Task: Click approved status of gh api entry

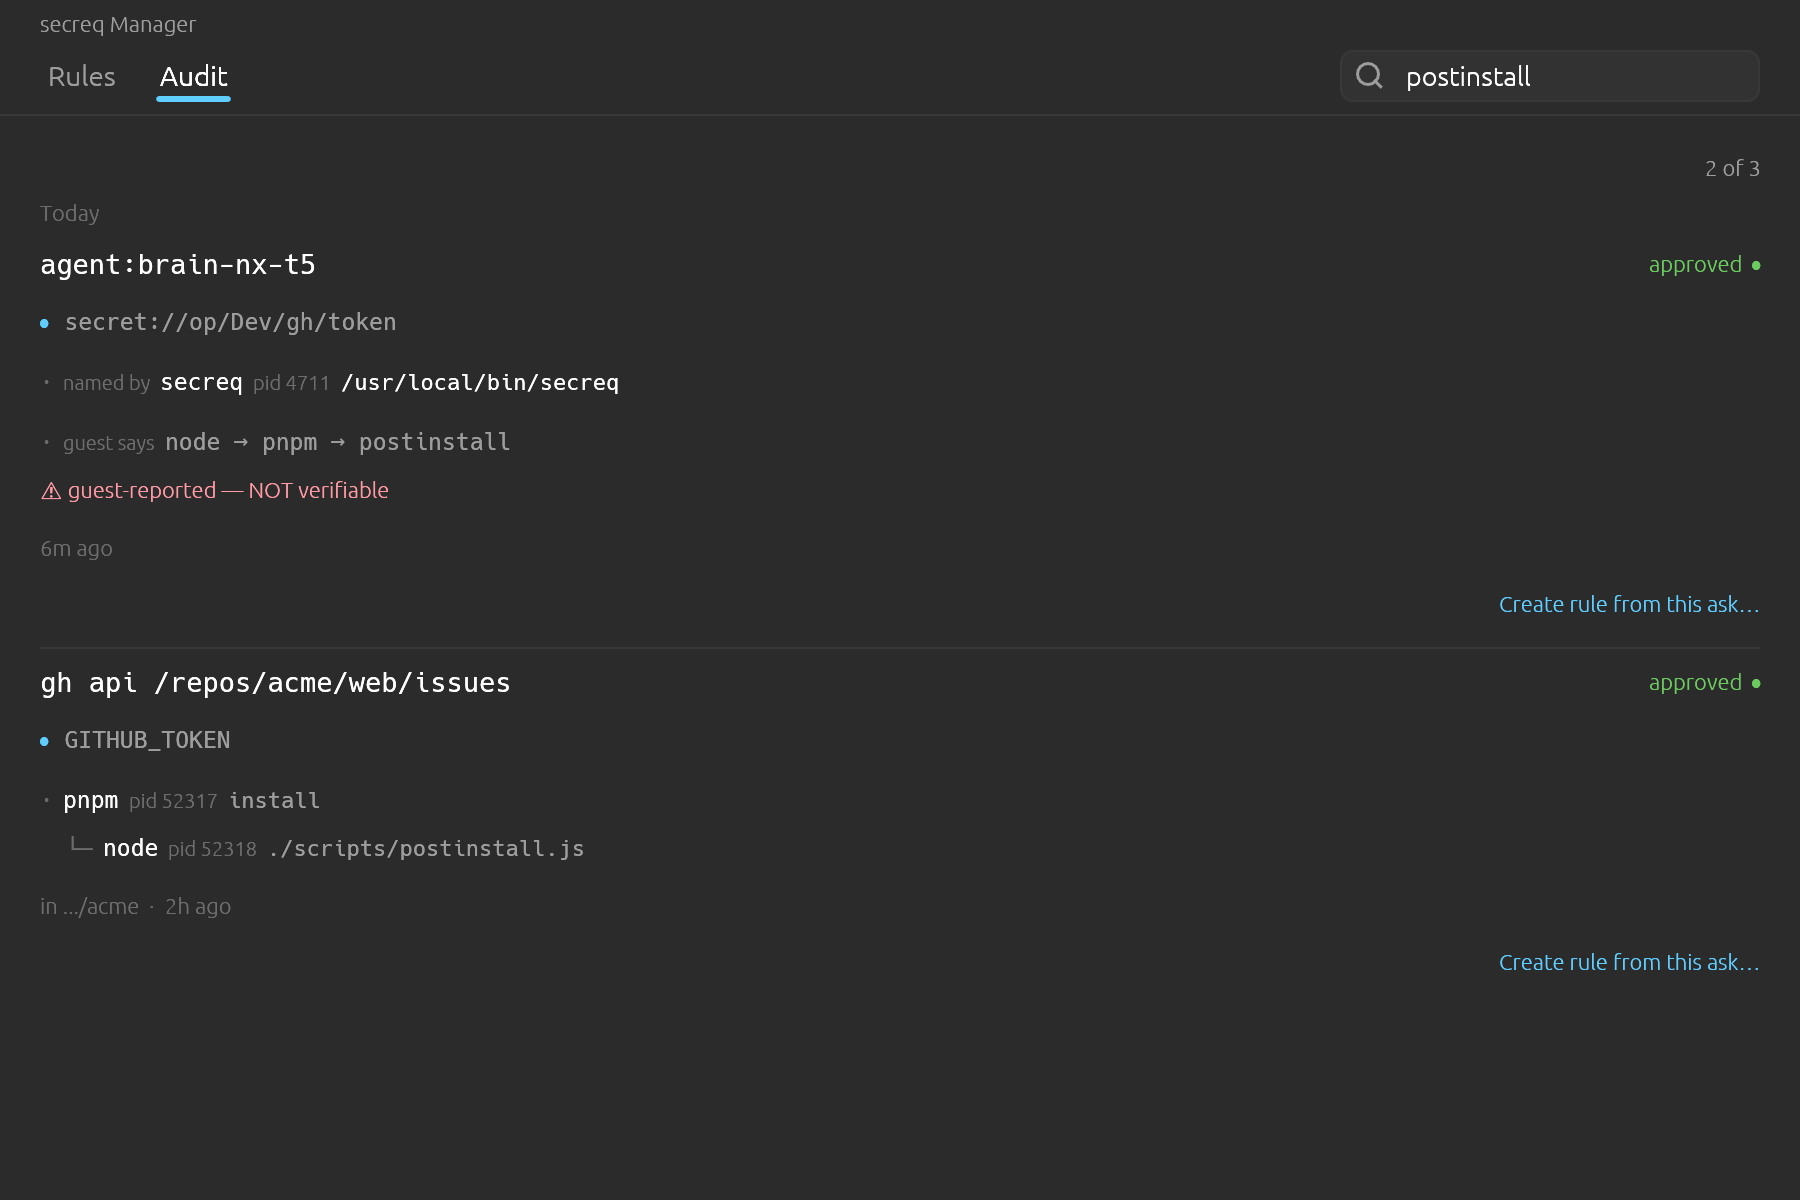Action: pos(1705,683)
